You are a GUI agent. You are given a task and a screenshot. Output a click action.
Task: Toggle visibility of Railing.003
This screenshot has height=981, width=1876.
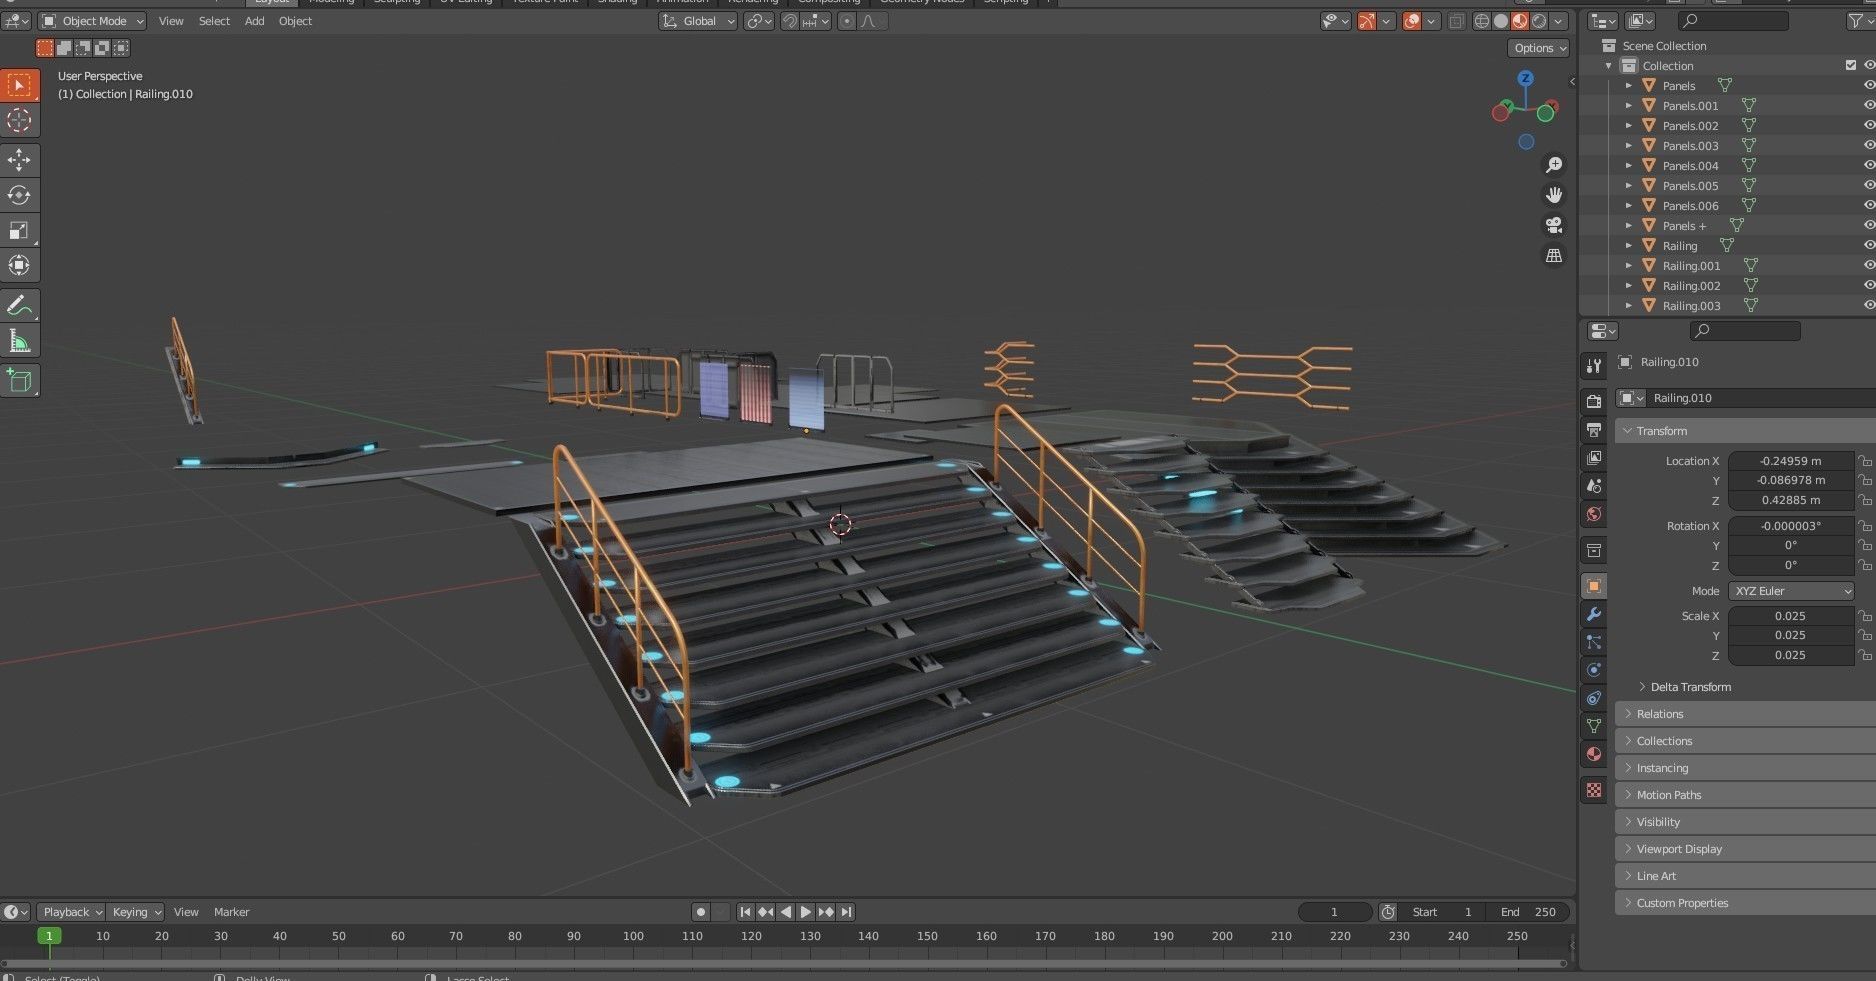pyautogui.click(x=1868, y=305)
